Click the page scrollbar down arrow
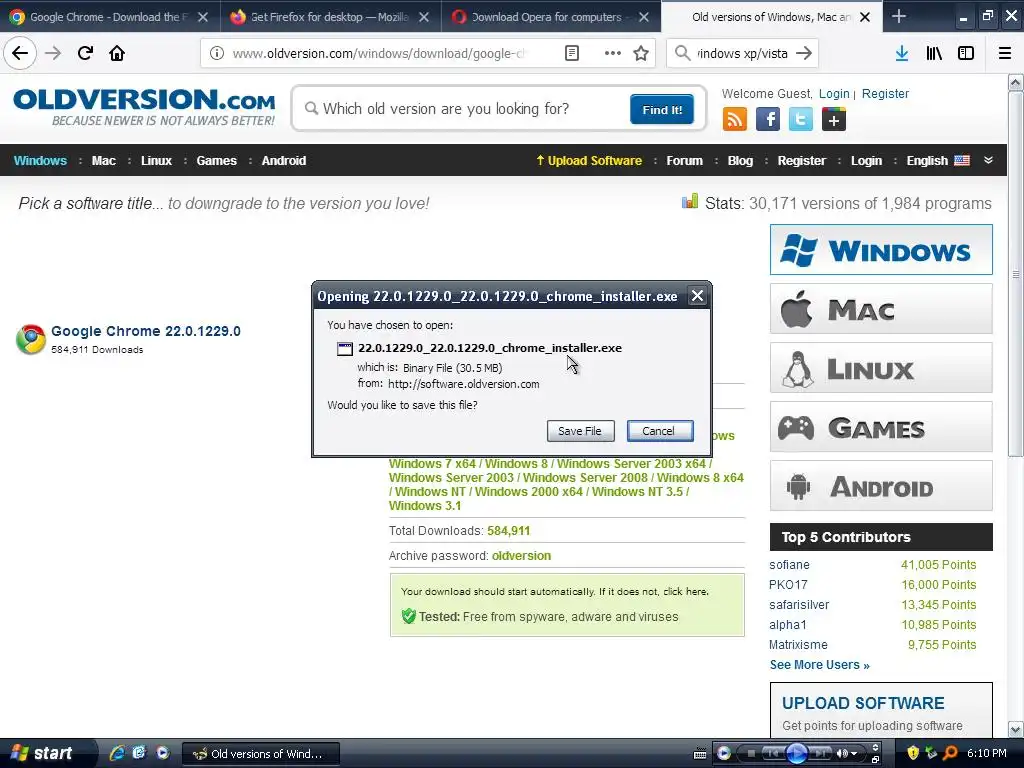This screenshot has width=1024, height=768. tap(1016, 729)
